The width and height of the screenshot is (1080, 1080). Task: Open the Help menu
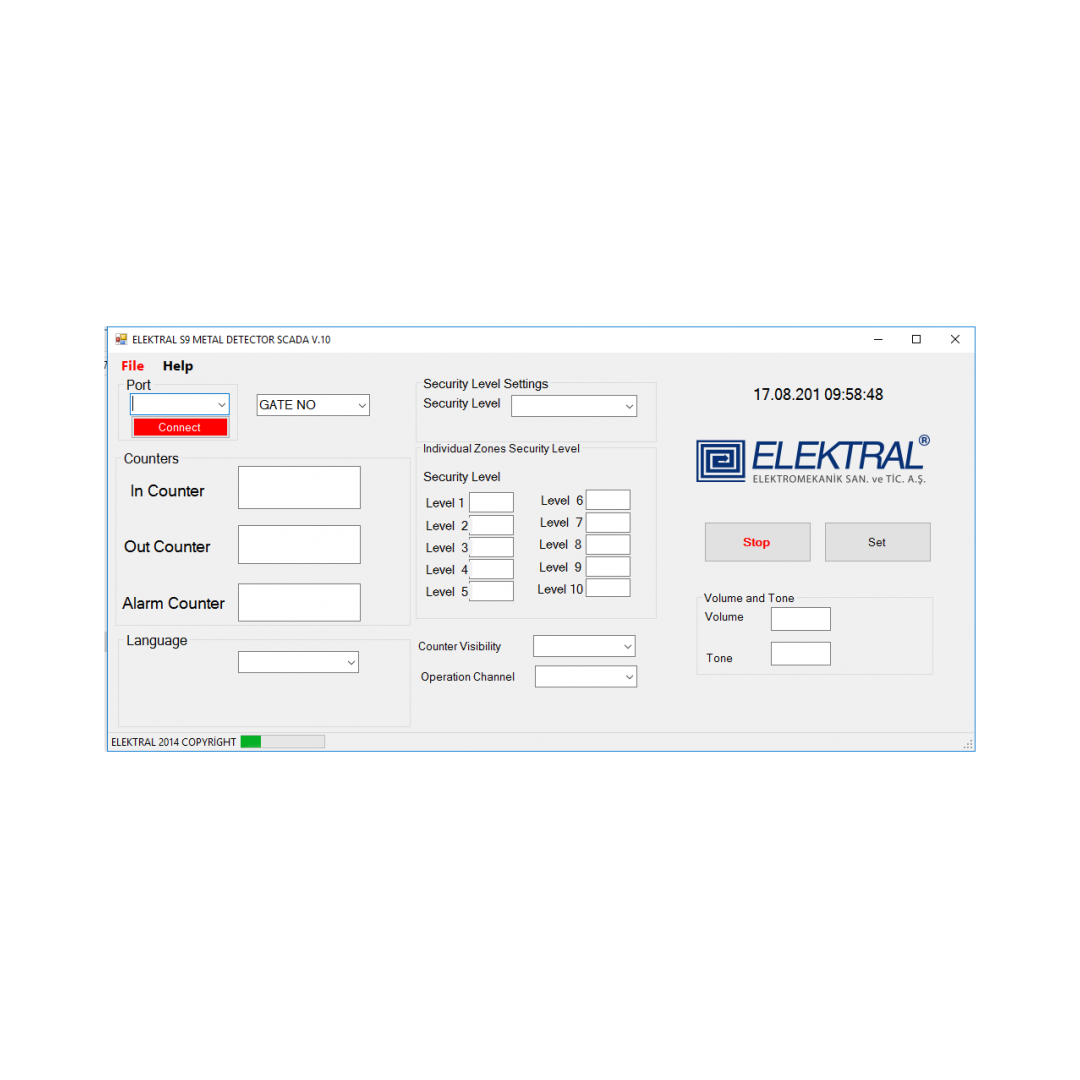pos(178,366)
